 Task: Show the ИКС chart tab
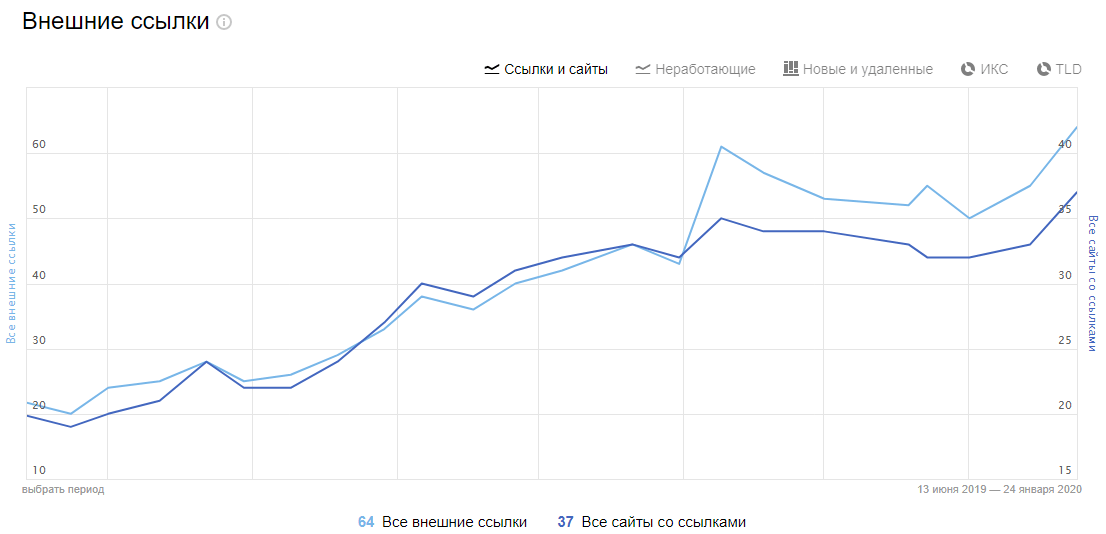point(994,69)
